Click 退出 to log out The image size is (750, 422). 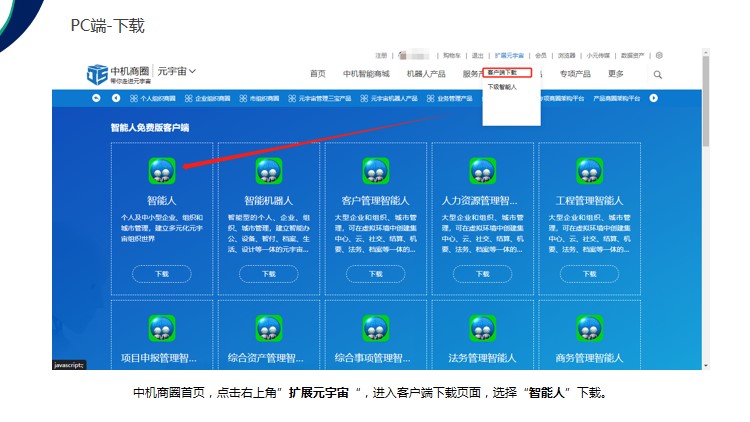click(x=477, y=56)
